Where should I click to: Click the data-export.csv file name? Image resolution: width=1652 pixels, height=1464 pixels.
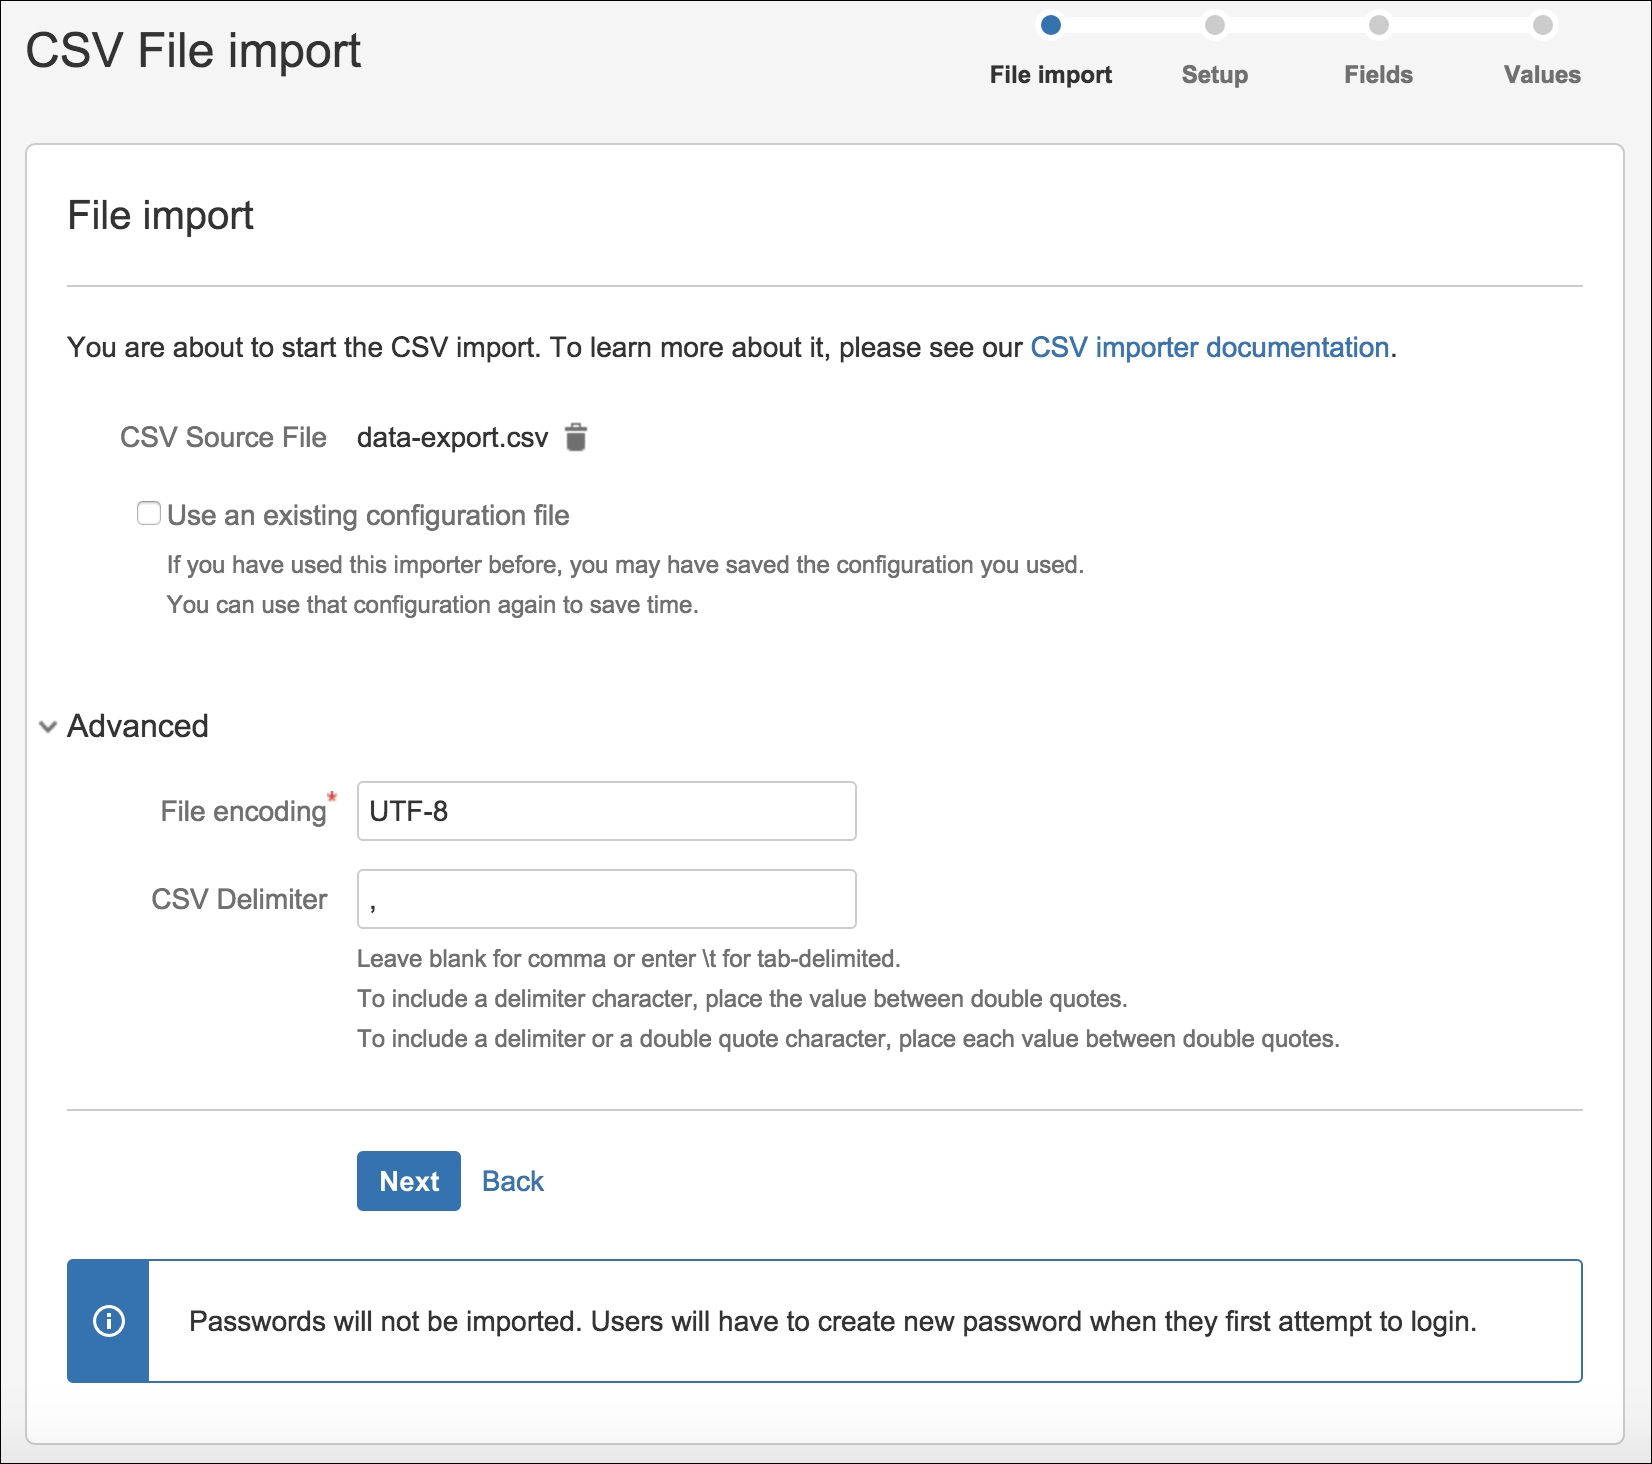[452, 438]
